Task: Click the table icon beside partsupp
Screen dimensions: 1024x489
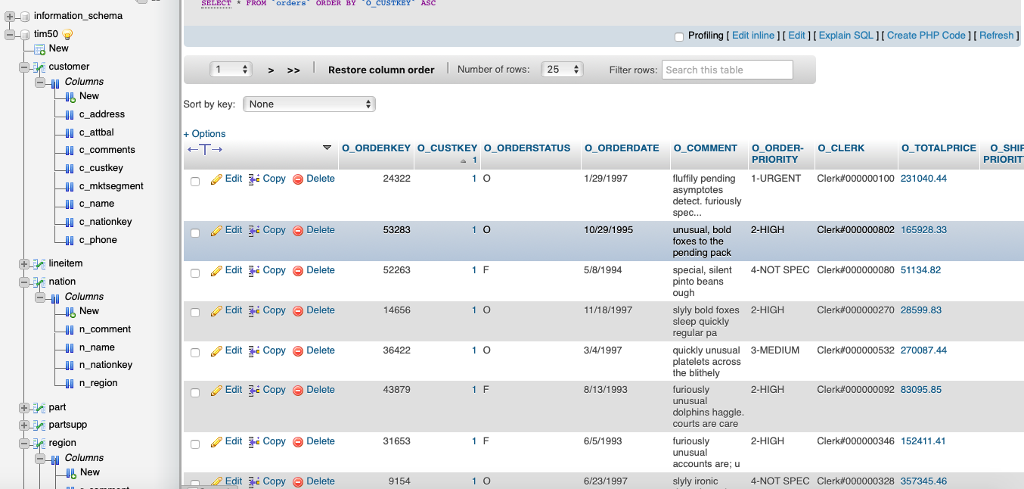Action: [x=39, y=425]
